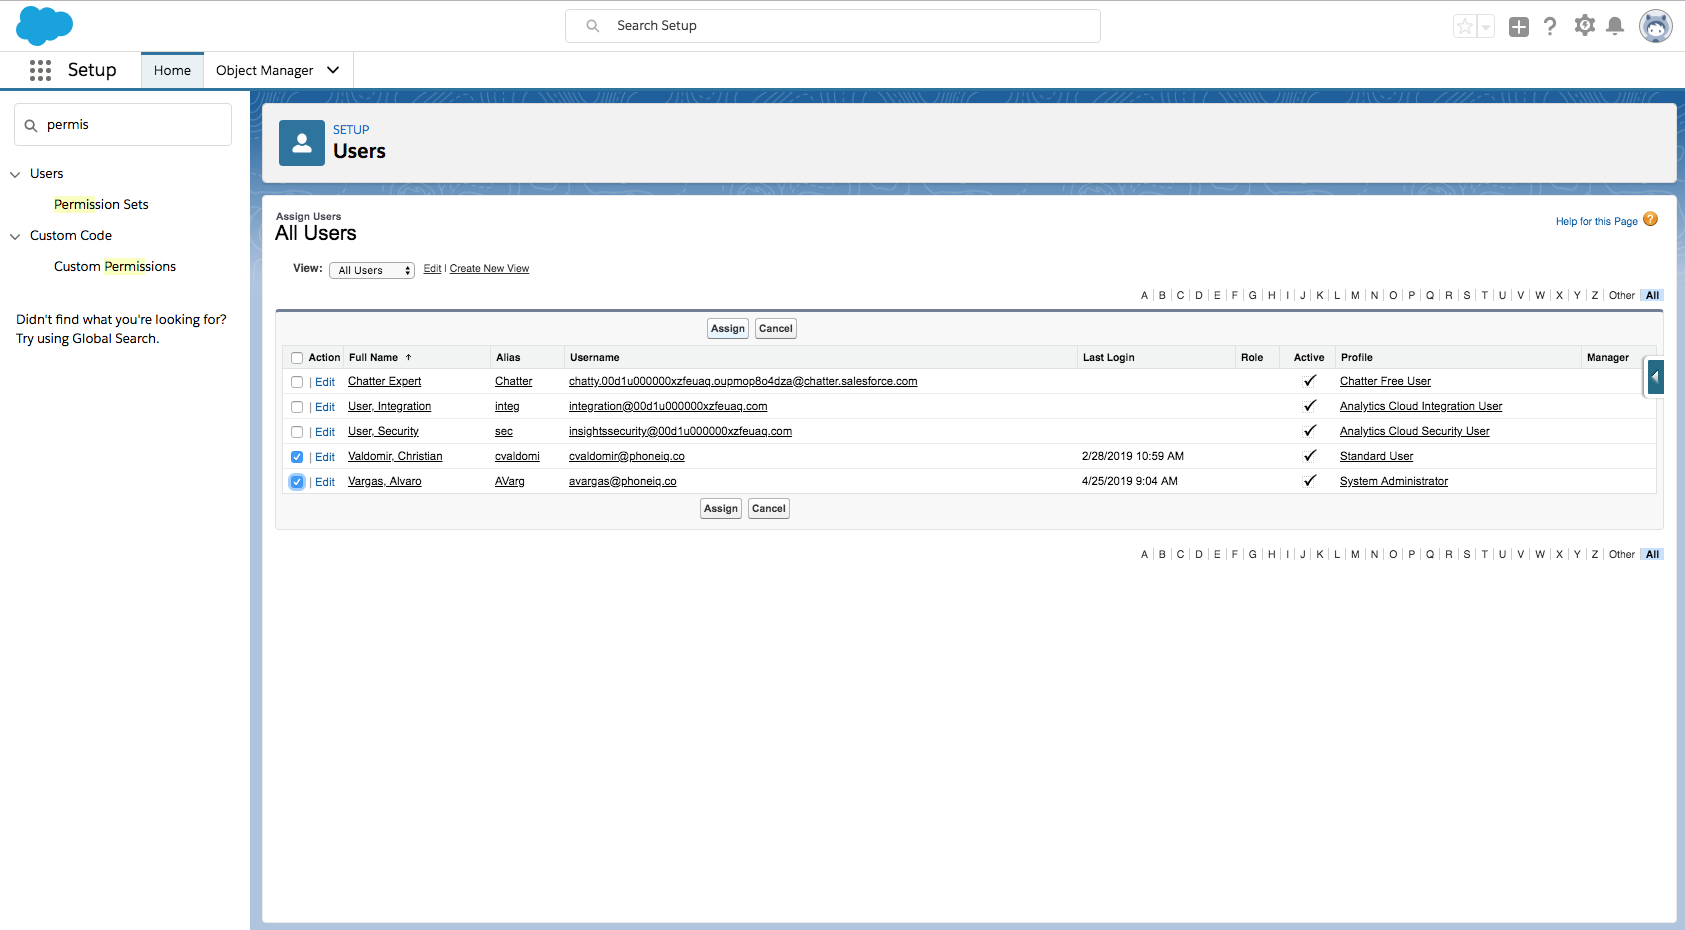The width and height of the screenshot is (1685, 930).
Task: Open the App Launcher grid icon
Action: click(40, 70)
